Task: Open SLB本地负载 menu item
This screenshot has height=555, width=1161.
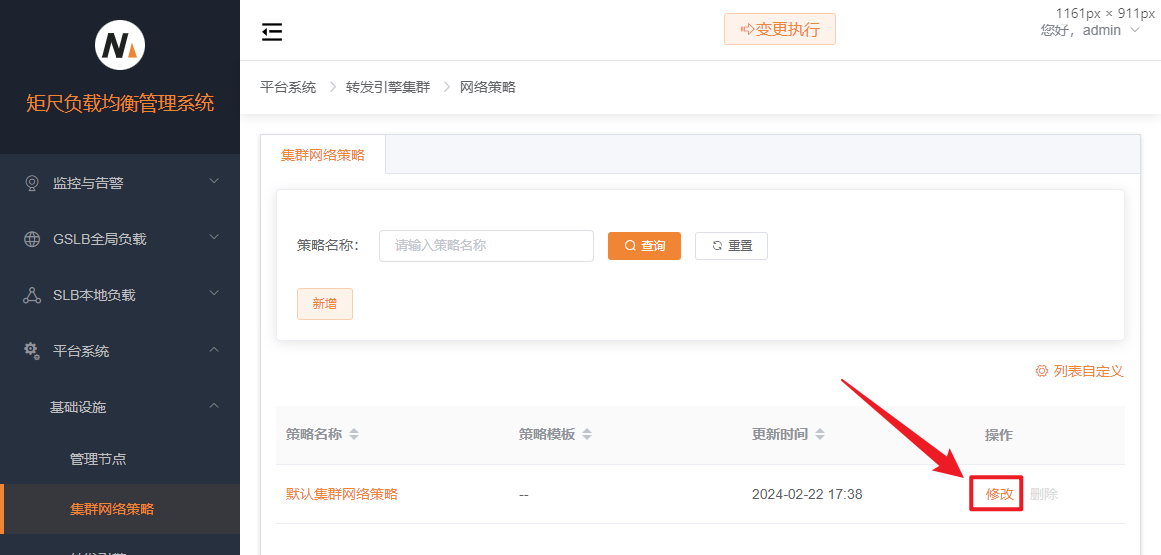Action: click(120, 295)
